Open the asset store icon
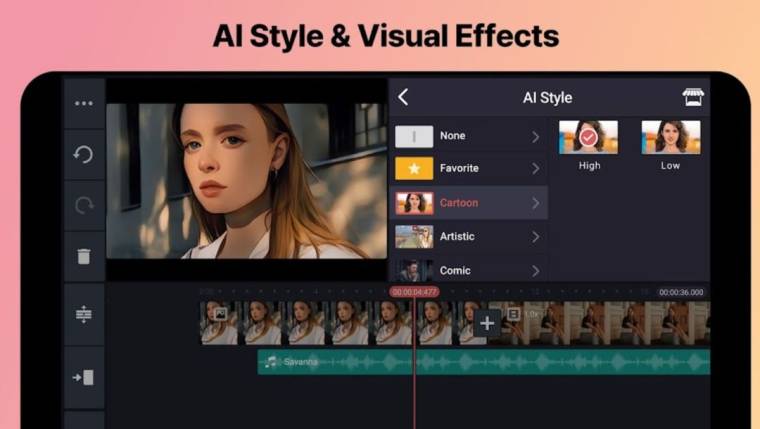 tap(693, 97)
